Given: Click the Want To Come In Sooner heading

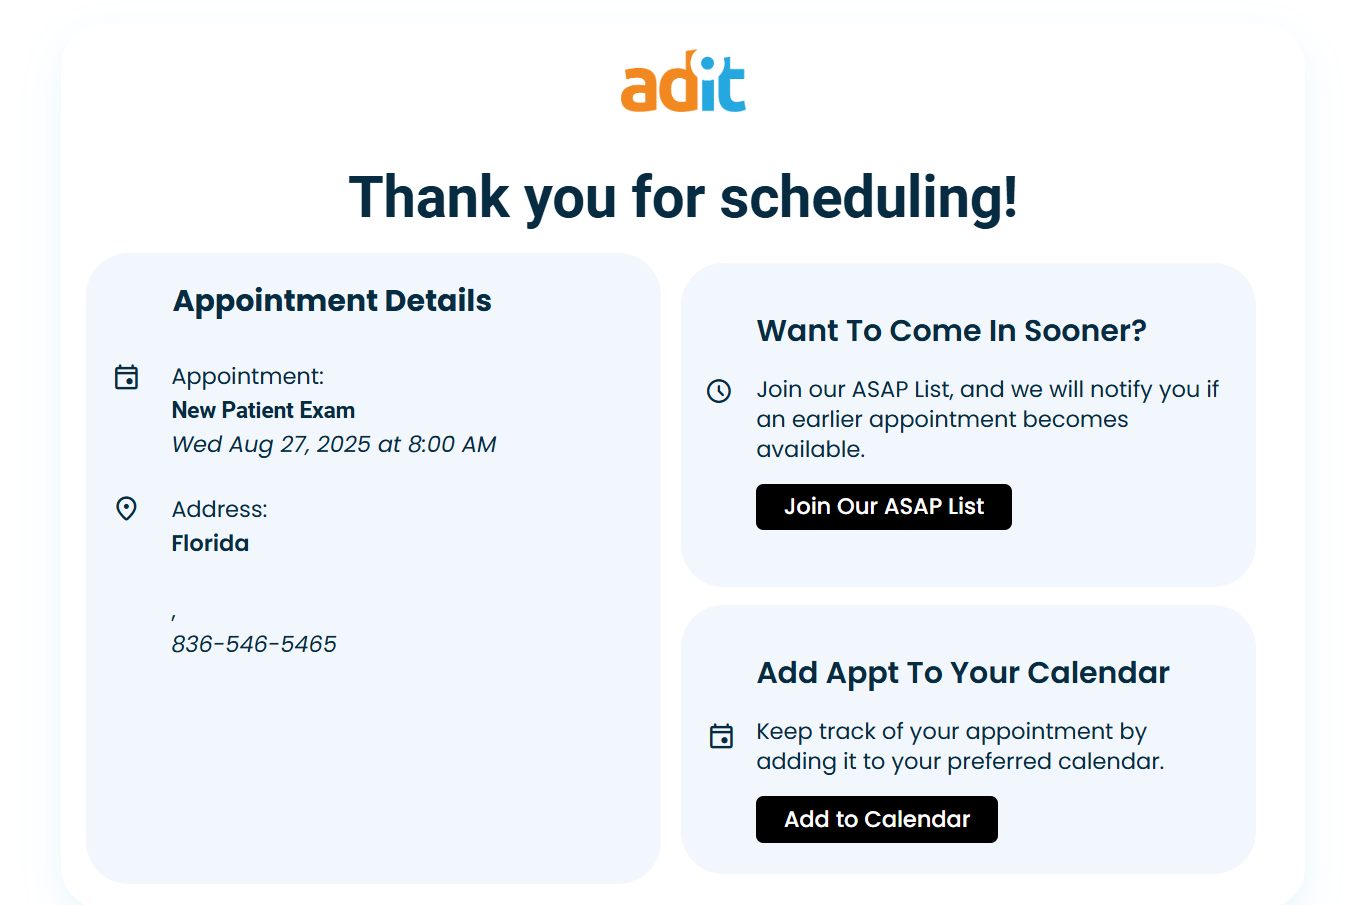Looking at the screenshot, I should pos(951,331).
